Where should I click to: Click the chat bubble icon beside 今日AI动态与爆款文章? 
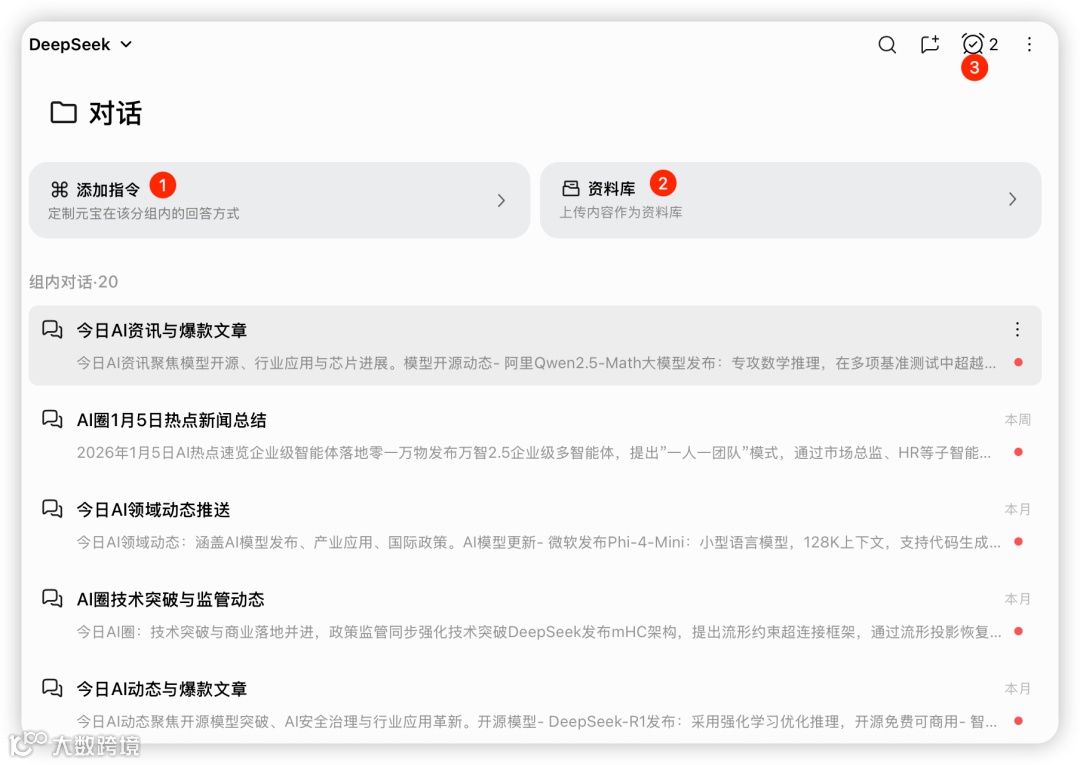pos(52,688)
